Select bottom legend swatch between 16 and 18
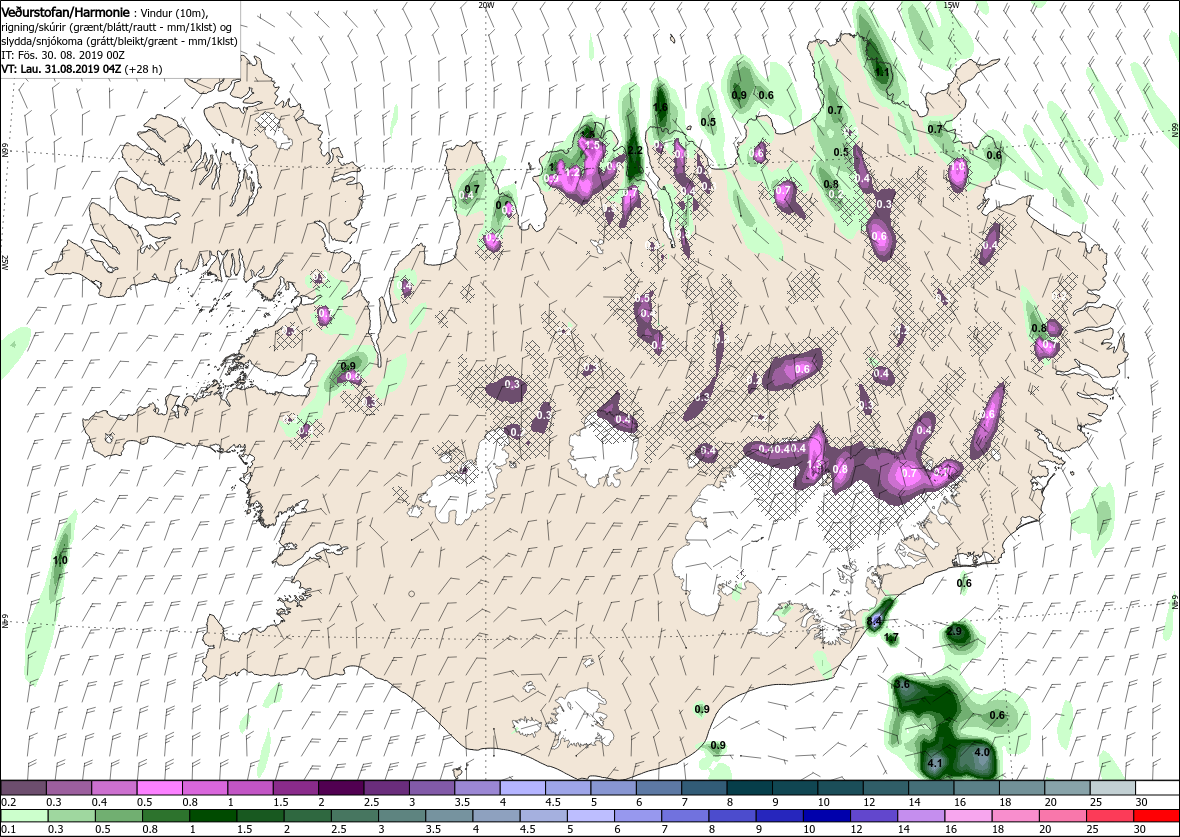The image size is (1180, 837). (967, 815)
